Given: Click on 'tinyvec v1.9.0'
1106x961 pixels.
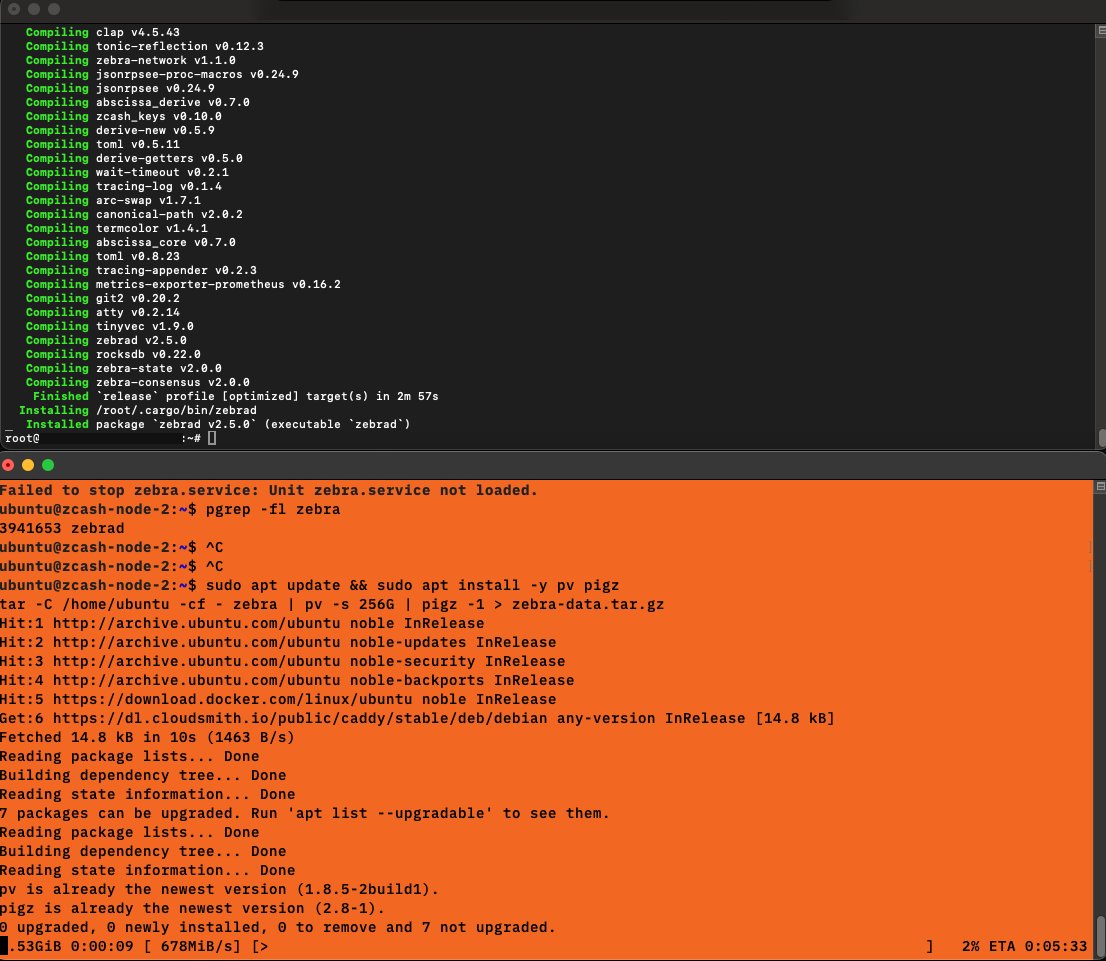Looking at the screenshot, I should tap(145, 327).
